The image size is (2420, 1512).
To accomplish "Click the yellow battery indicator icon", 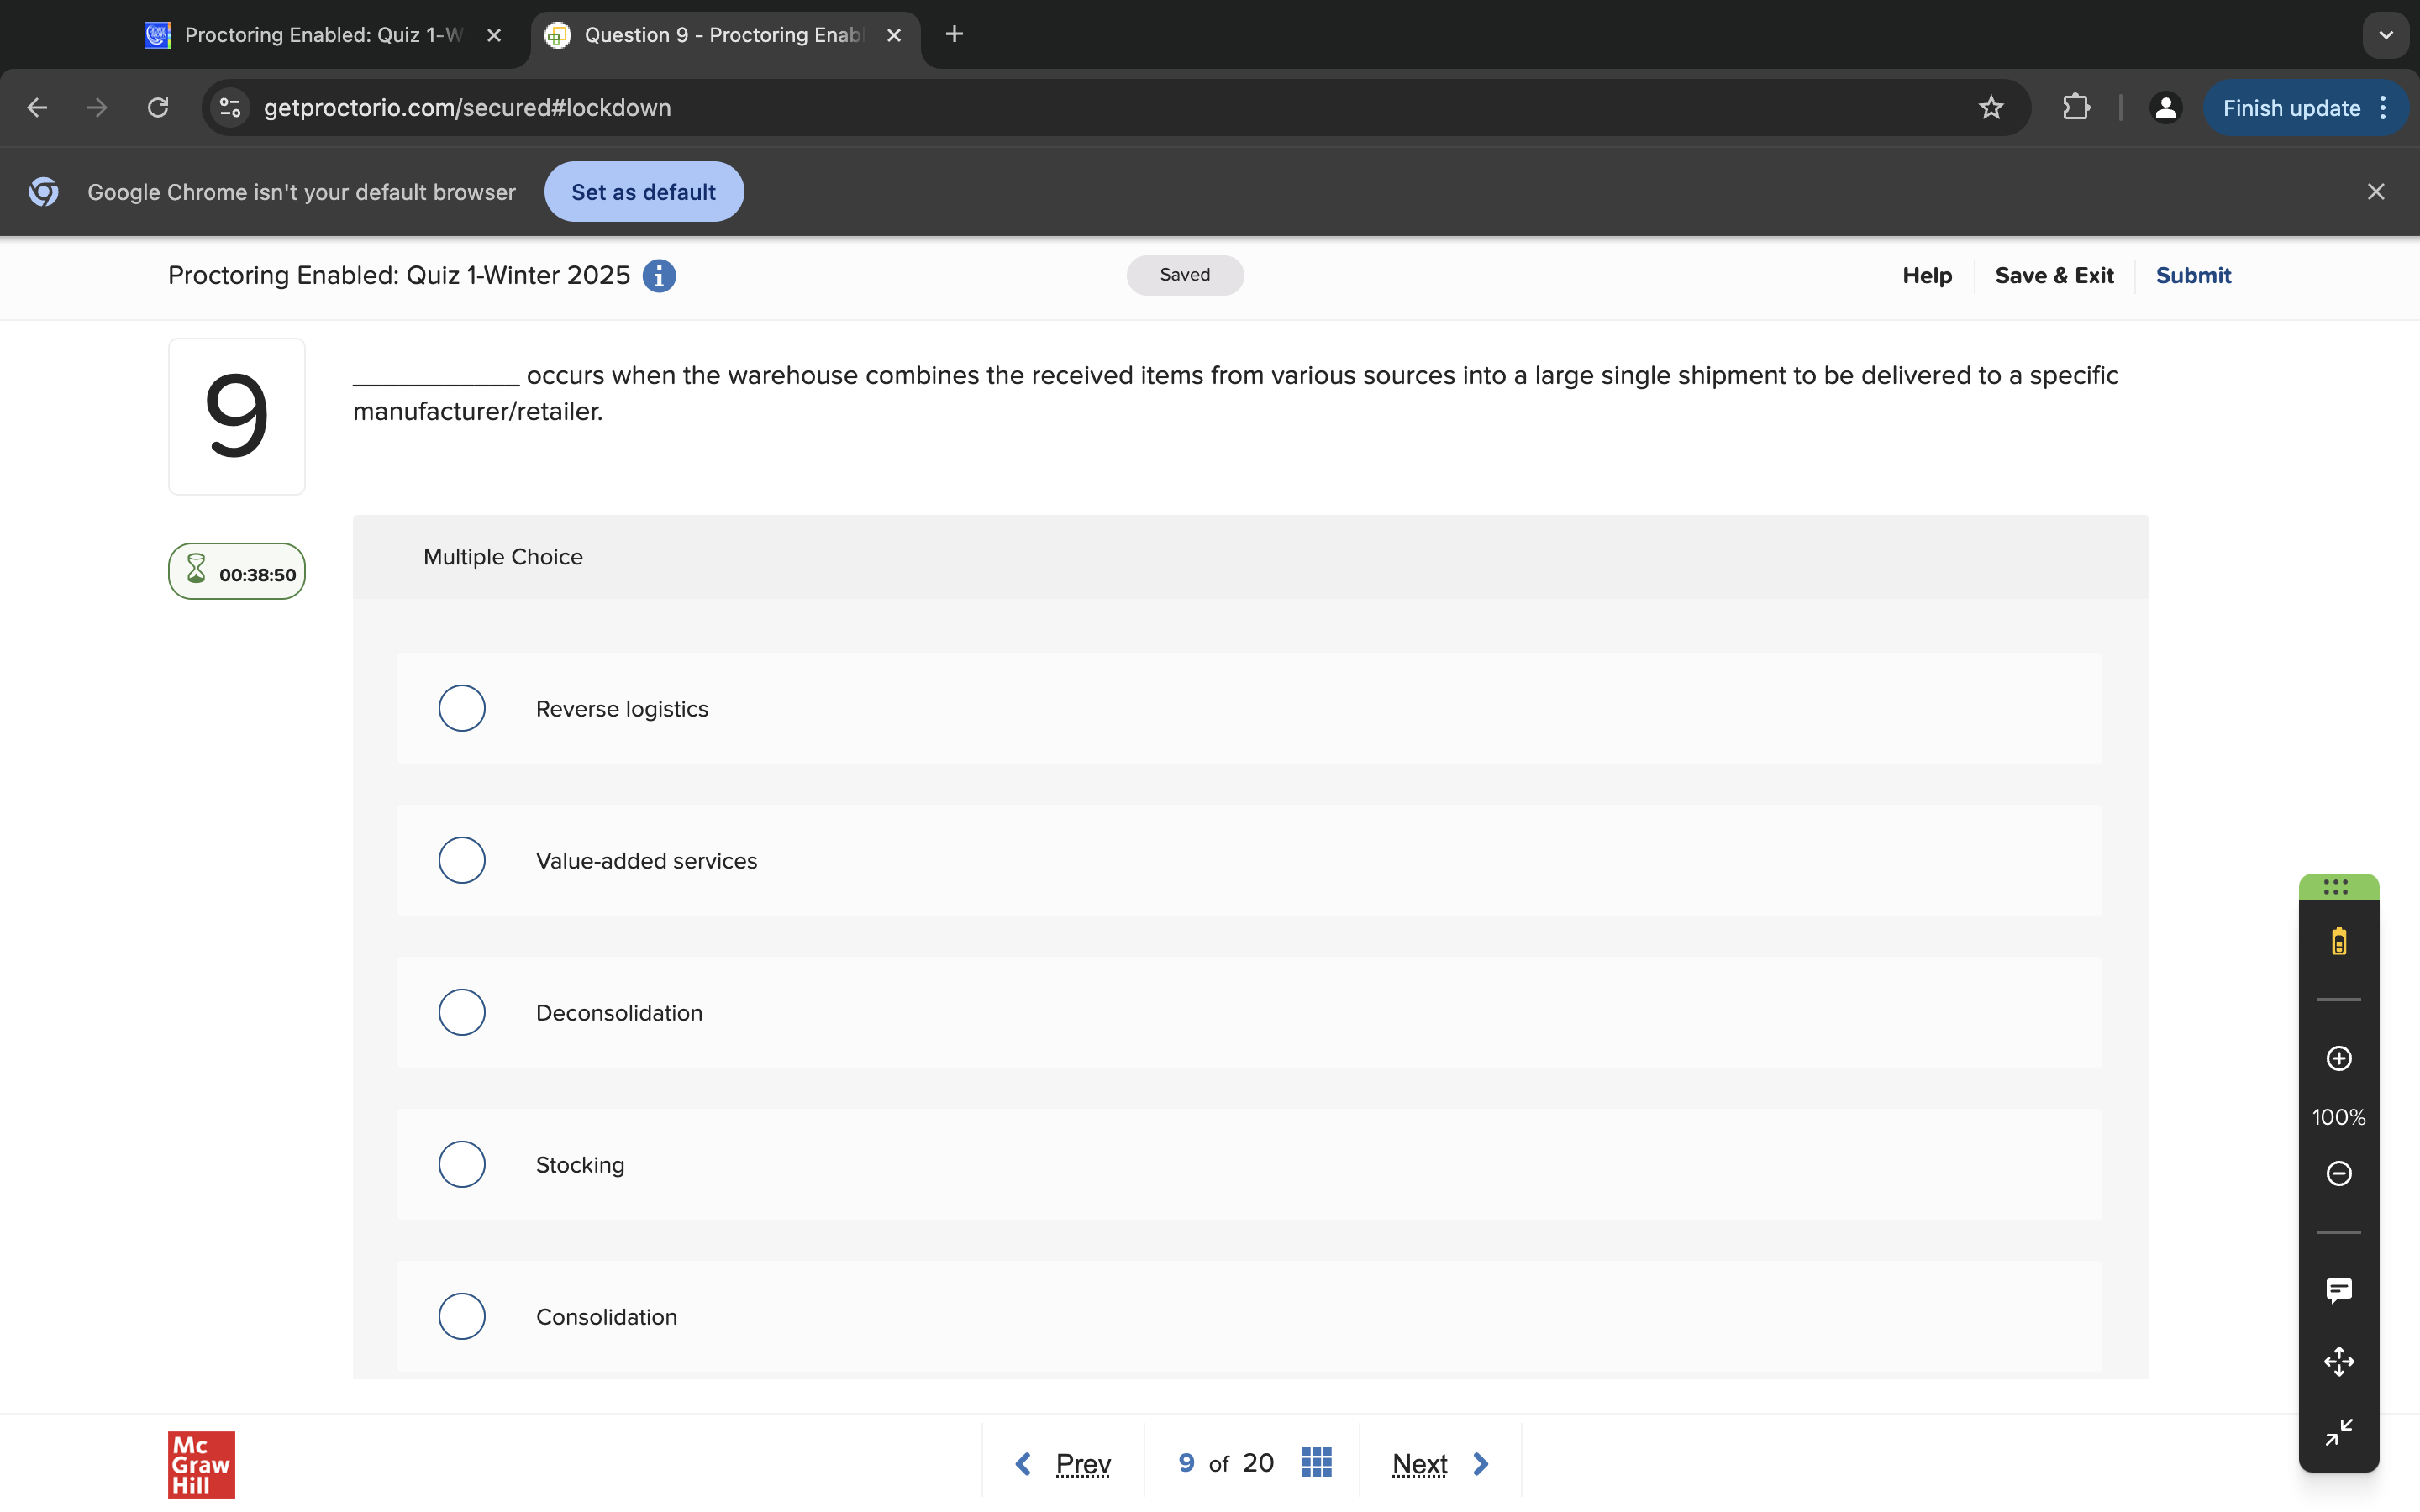I will [x=2338, y=941].
